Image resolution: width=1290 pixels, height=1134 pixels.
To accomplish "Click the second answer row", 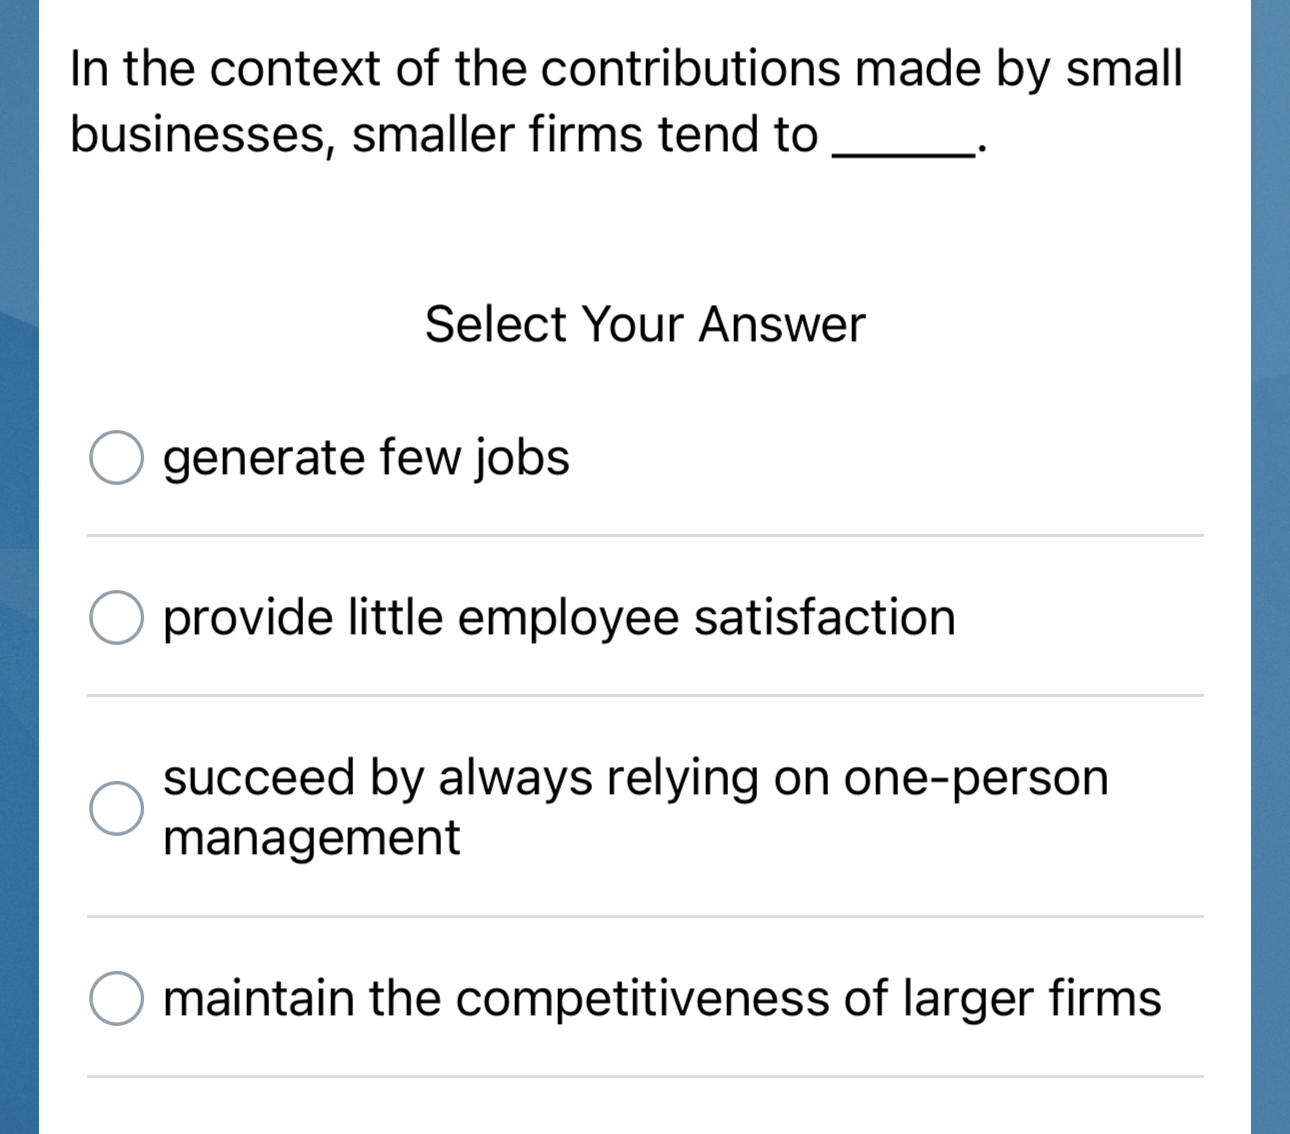I will click(645, 617).
